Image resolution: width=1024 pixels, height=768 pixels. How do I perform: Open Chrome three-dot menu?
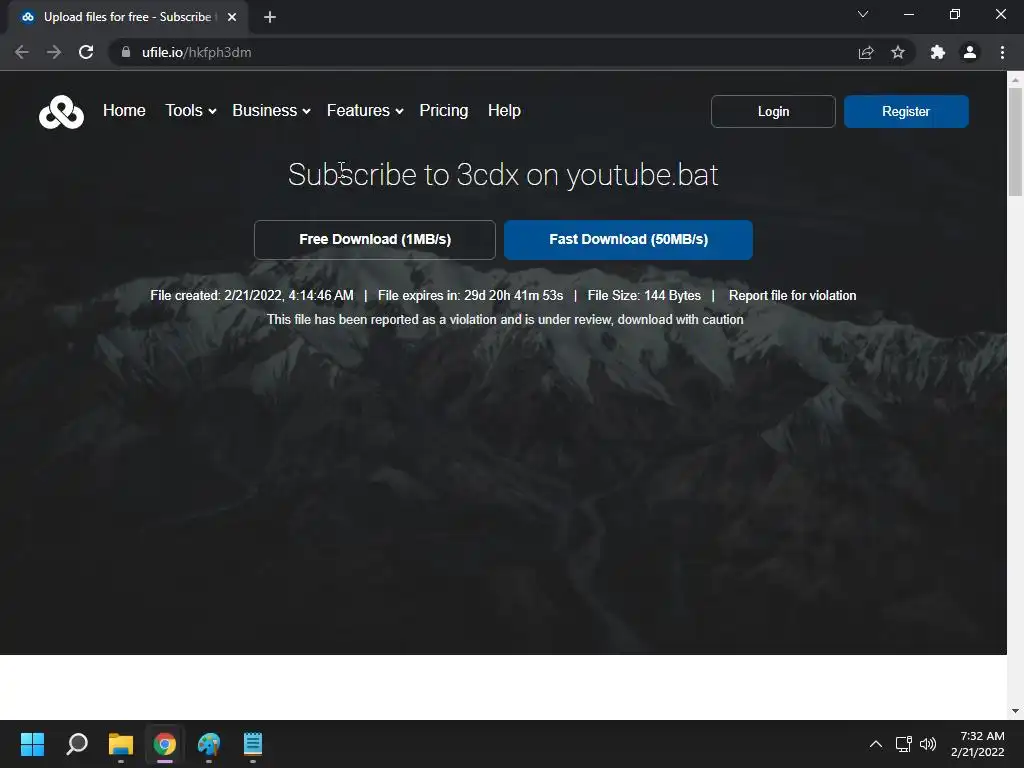tap(1002, 52)
